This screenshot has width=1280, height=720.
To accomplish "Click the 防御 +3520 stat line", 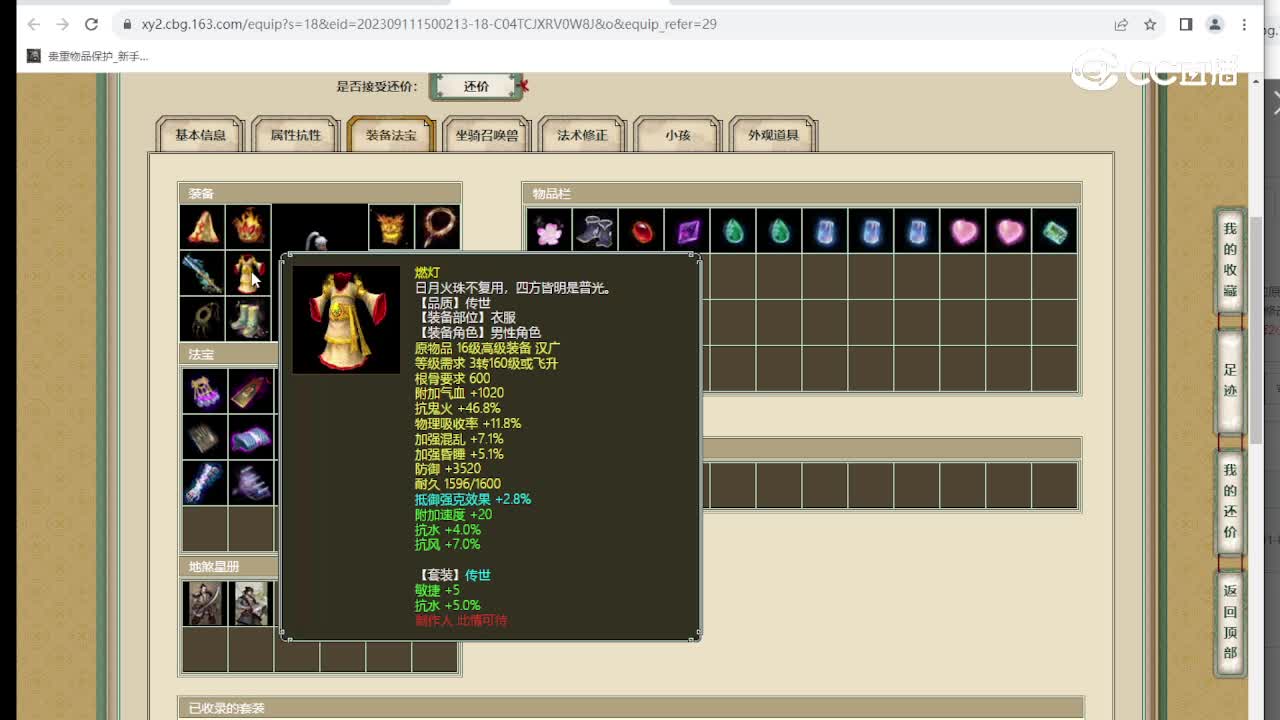I will pyautogui.click(x=448, y=468).
